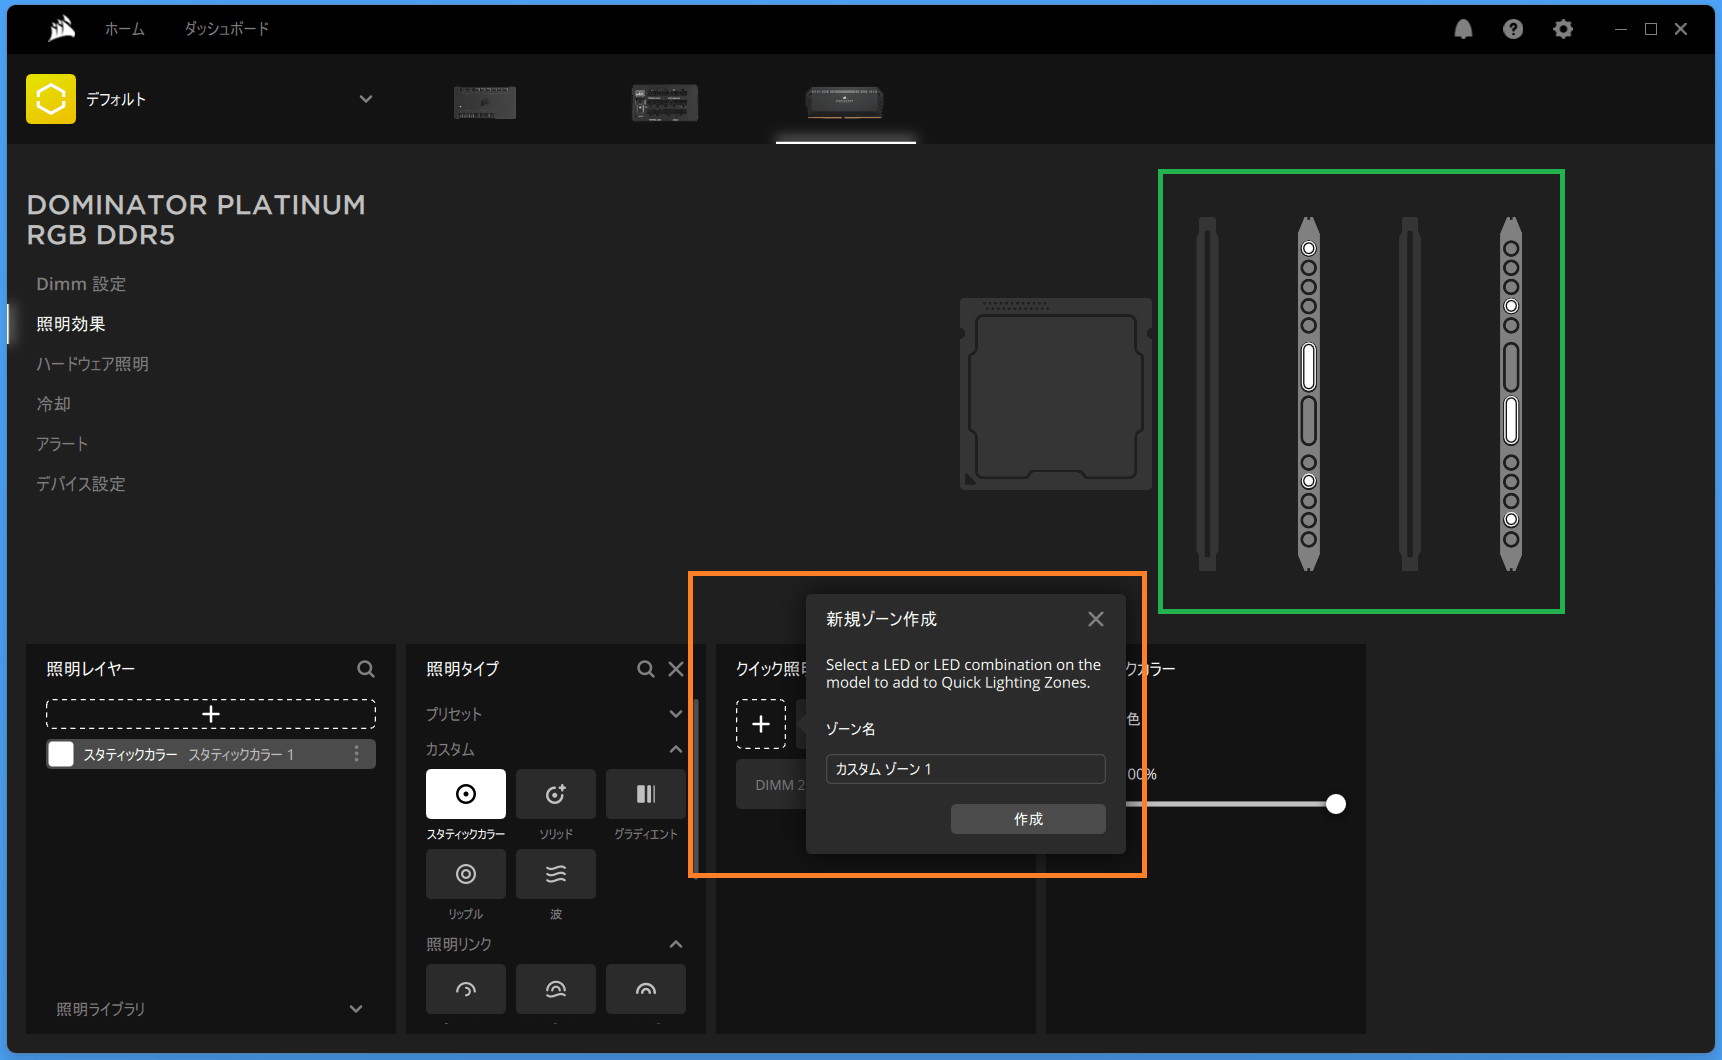Click the CPU socket image
Image resolution: width=1722 pixels, height=1060 pixels.
tap(1056, 394)
